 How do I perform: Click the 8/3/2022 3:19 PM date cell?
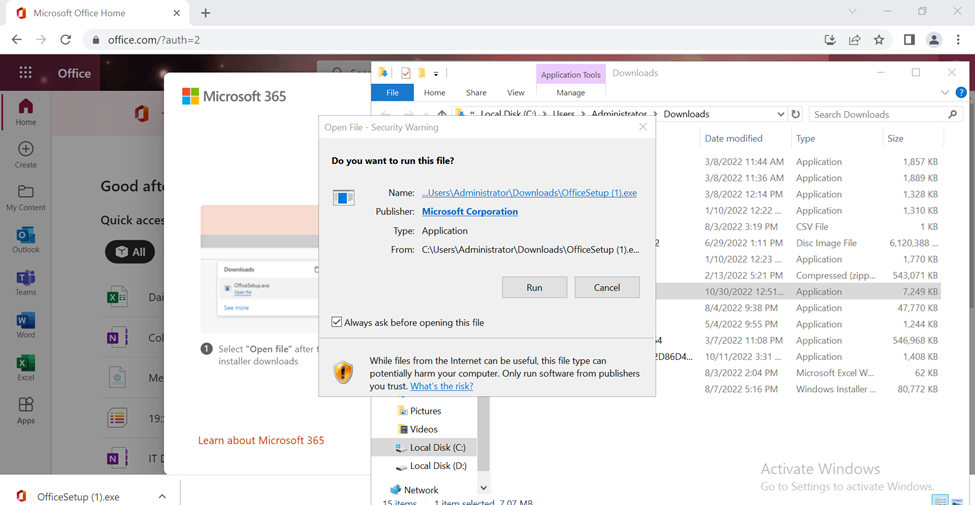point(741,227)
